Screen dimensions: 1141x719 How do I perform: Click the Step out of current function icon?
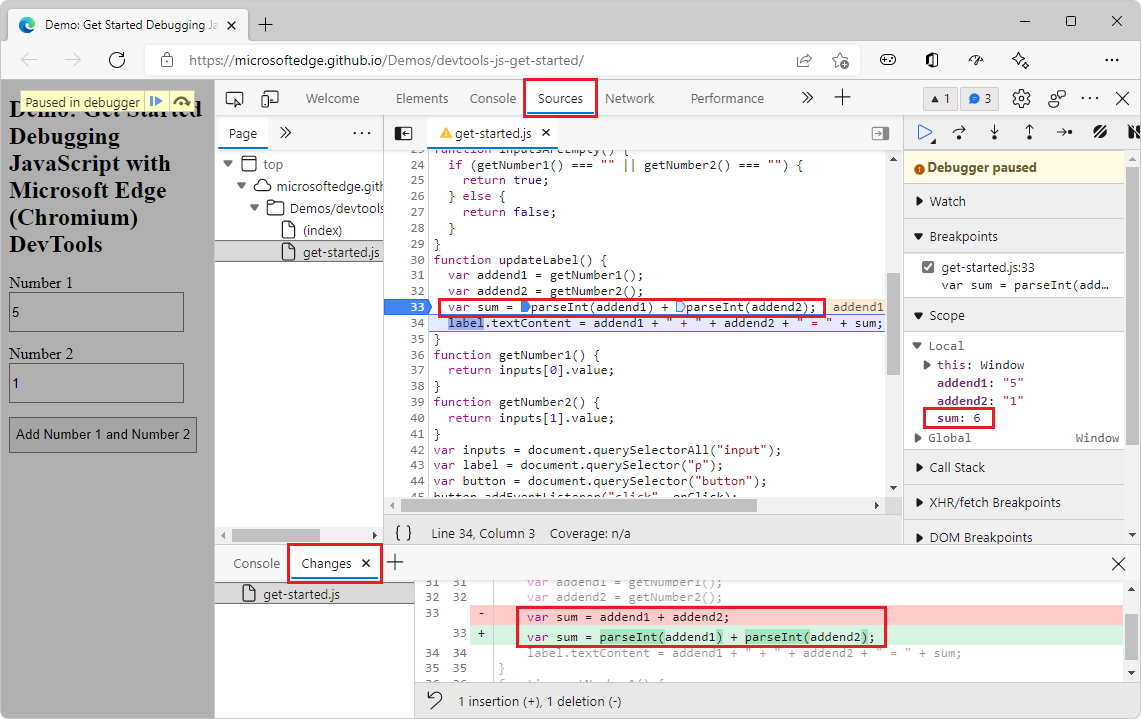1029,132
